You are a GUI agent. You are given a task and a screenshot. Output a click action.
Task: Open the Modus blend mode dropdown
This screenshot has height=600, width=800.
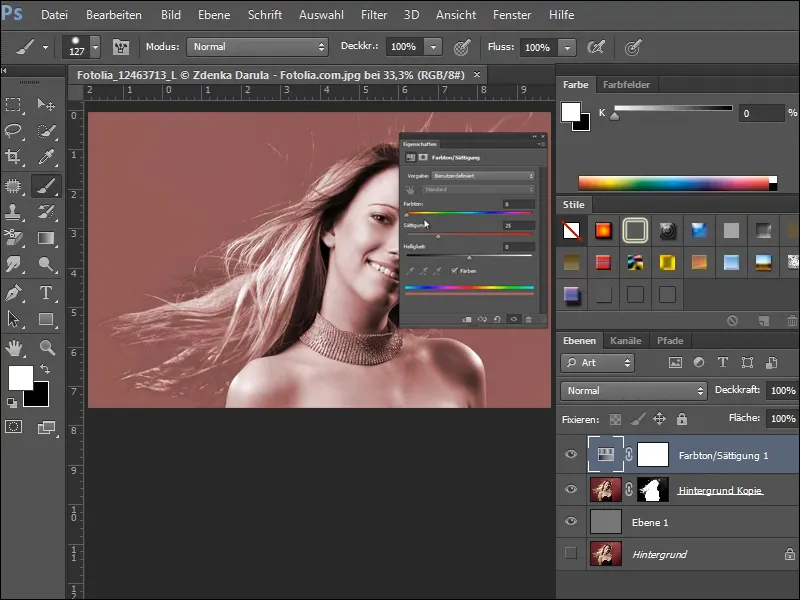[257, 47]
